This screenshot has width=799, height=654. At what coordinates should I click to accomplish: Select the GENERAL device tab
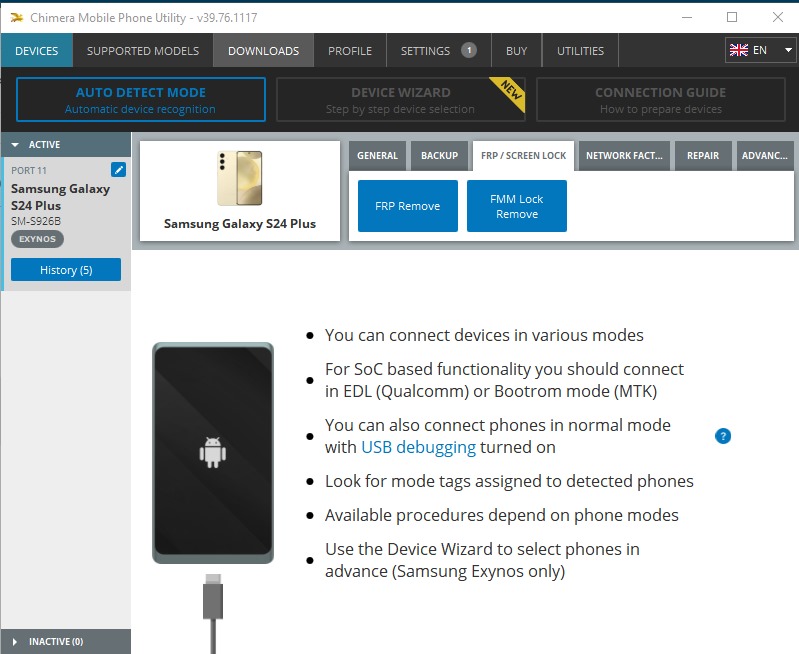378,155
